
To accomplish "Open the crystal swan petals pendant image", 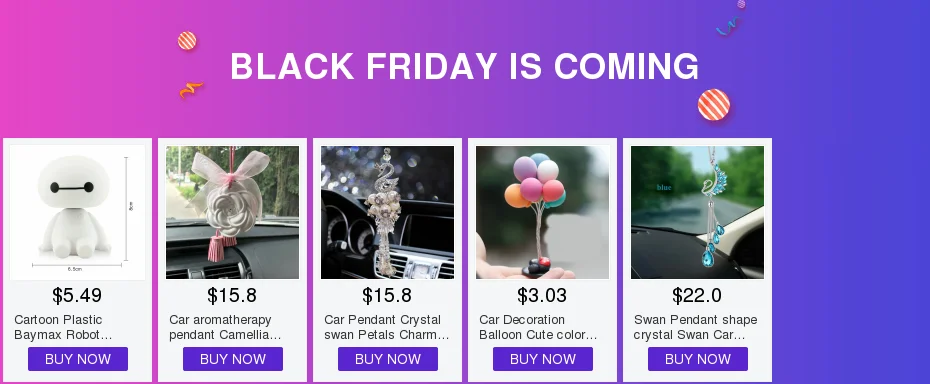I will click(387, 212).
